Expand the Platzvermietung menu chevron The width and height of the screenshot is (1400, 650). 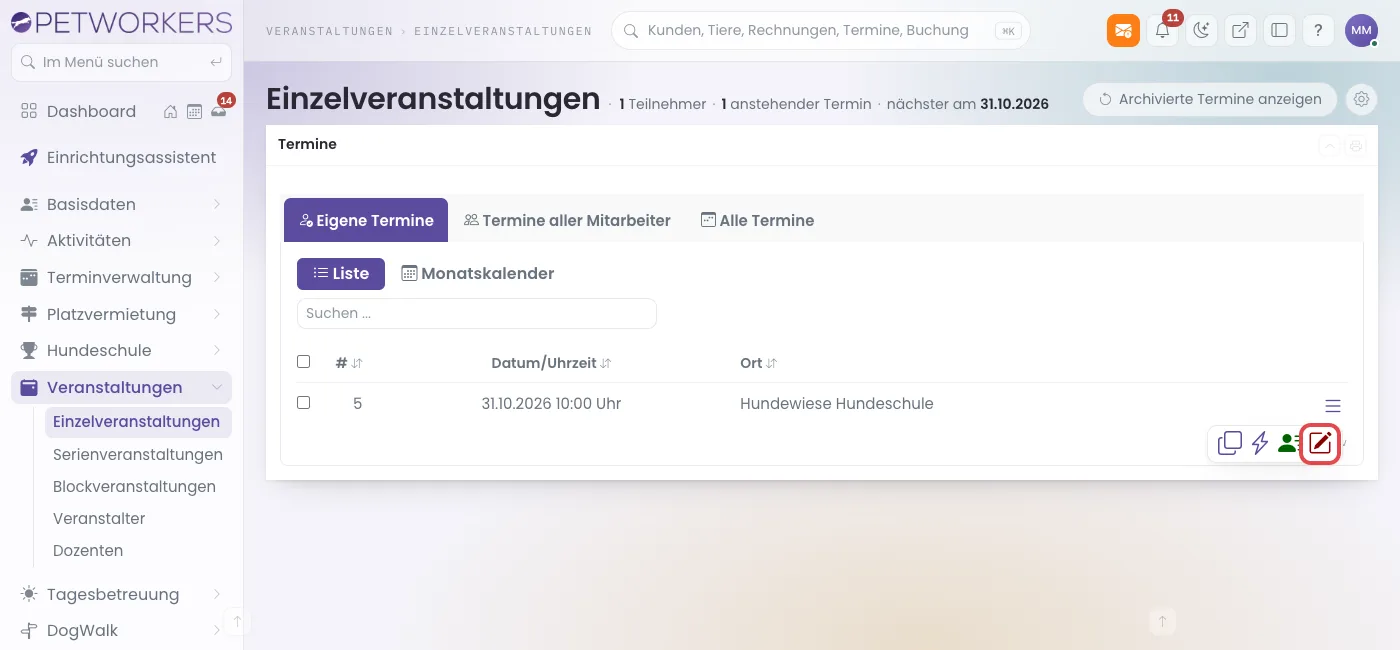(217, 315)
